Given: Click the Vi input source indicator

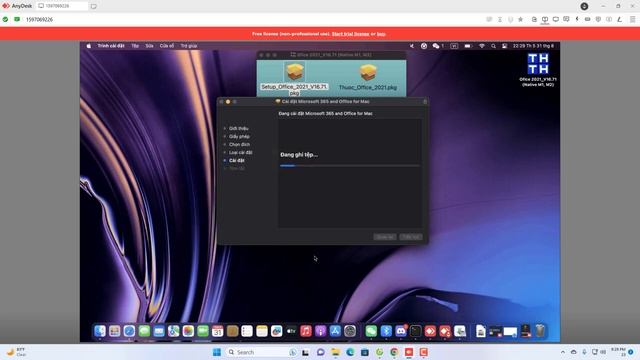Looking at the screenshot, I should pyautogui.click(x=454, y=46).
